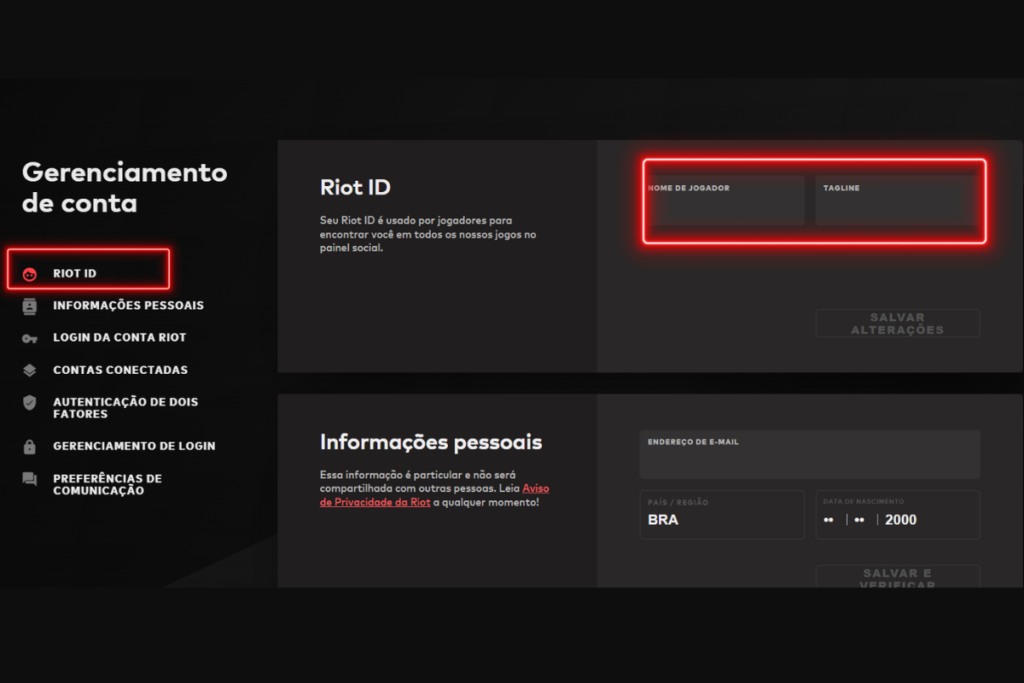Click the SALVAR ALTERAÇÕES button

click(898, 323)
